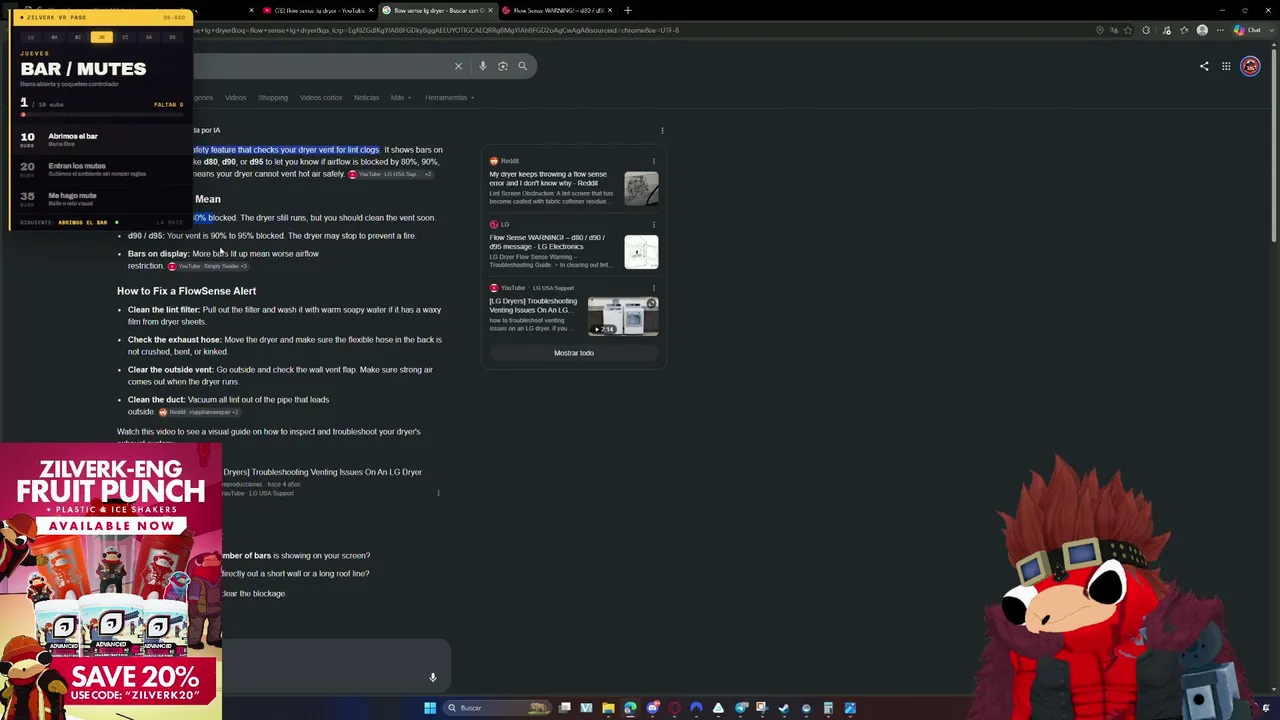1280x720 pixels.
Task: Open the Troubleshooting Venting Issues video title
Action: (322, 472)
